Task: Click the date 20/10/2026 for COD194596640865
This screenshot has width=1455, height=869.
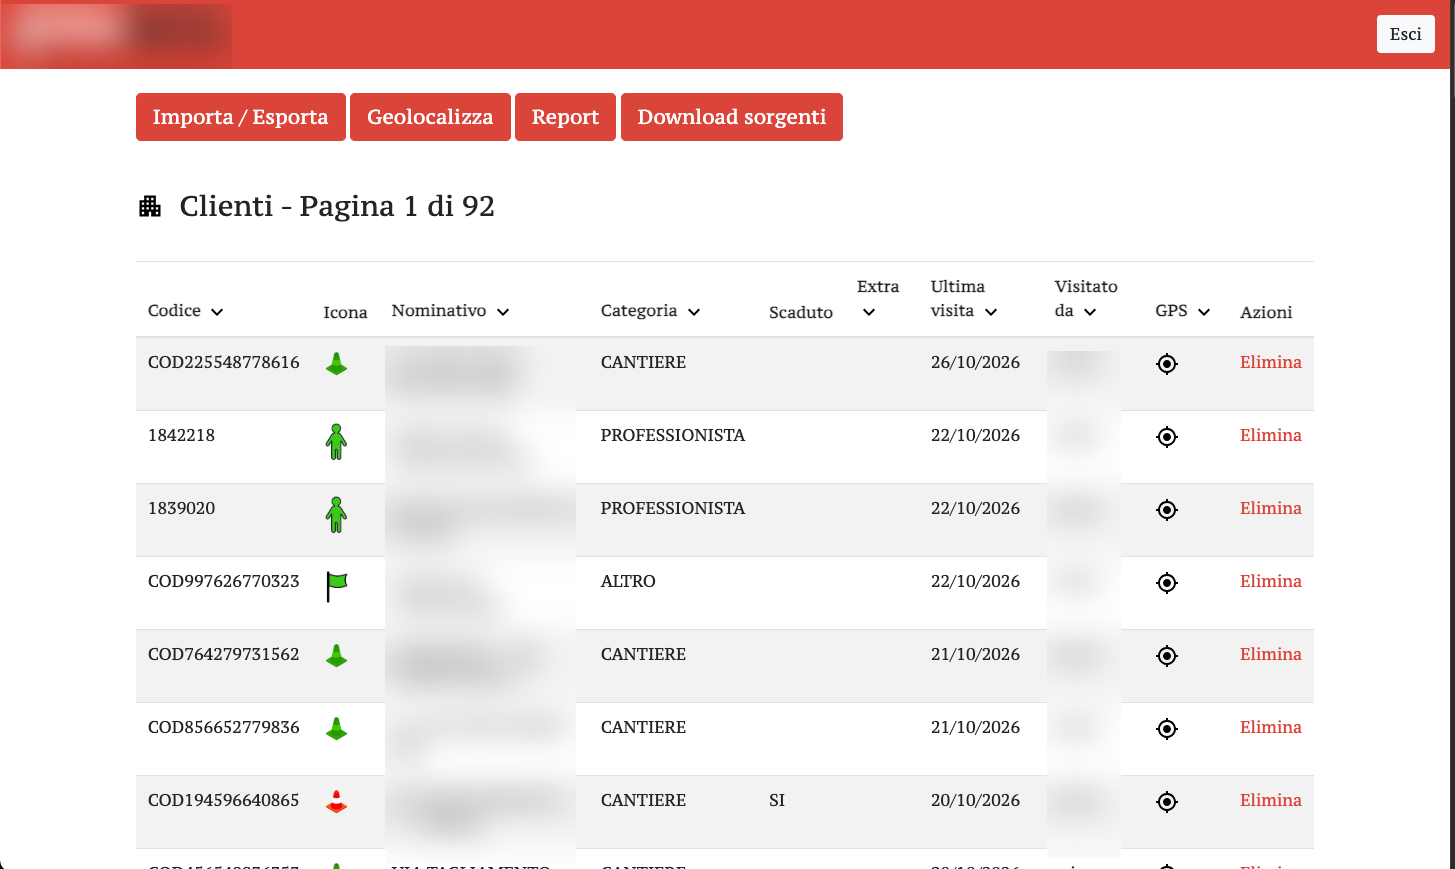Action: (x=975, y=800)
